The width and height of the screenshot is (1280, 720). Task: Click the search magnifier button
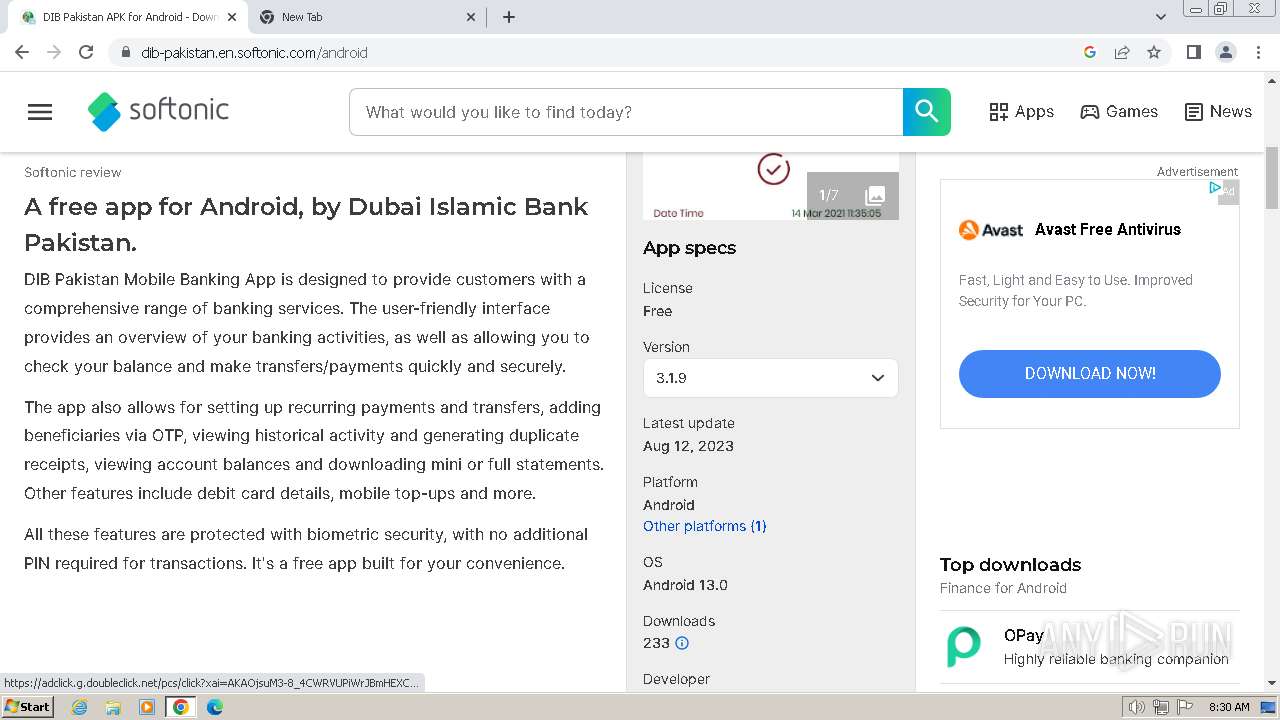(x=926, y=112)
